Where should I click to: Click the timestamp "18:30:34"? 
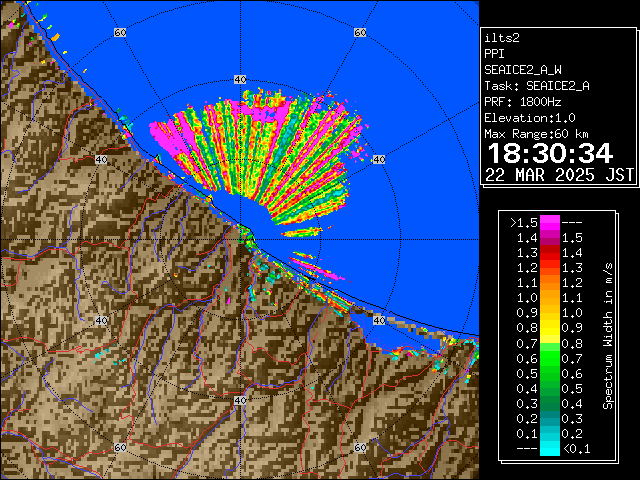coord(550,153)
